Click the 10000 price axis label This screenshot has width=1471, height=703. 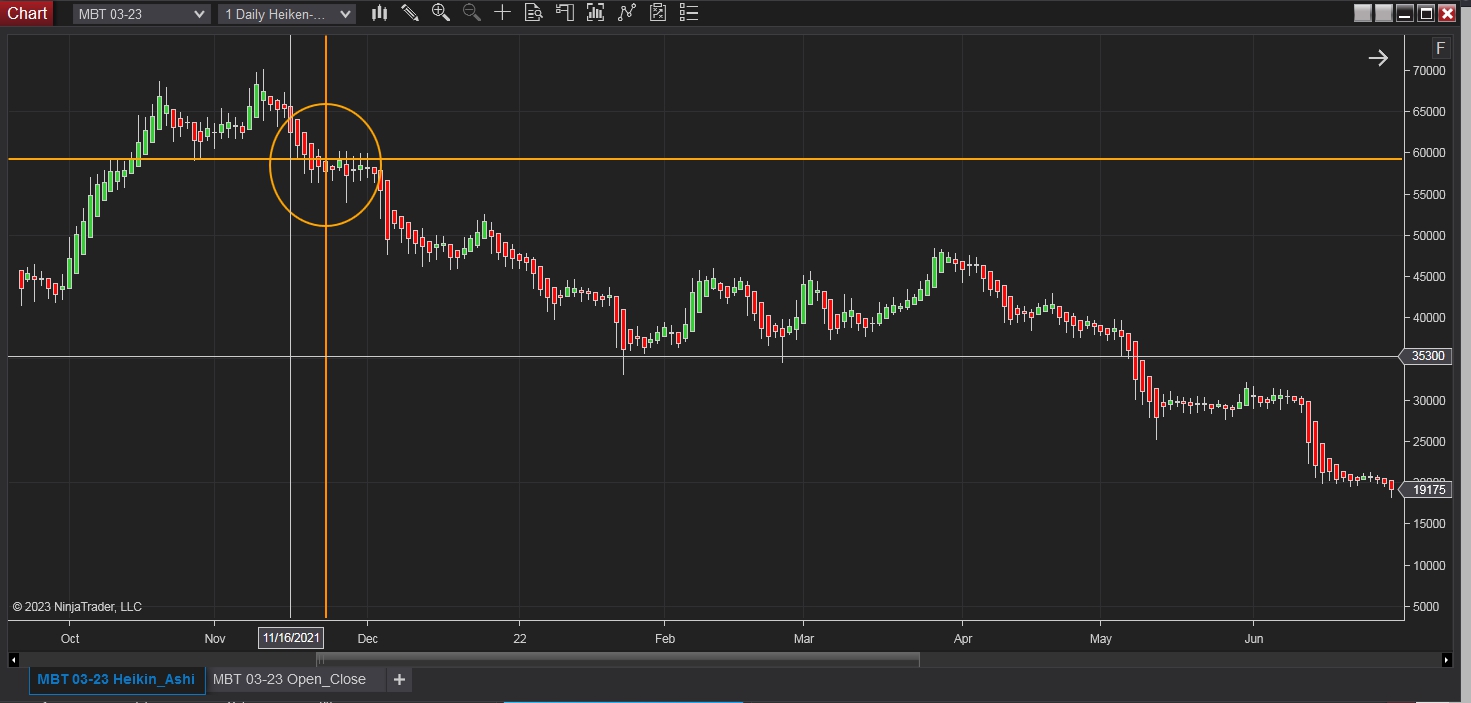coord(1429,565)
